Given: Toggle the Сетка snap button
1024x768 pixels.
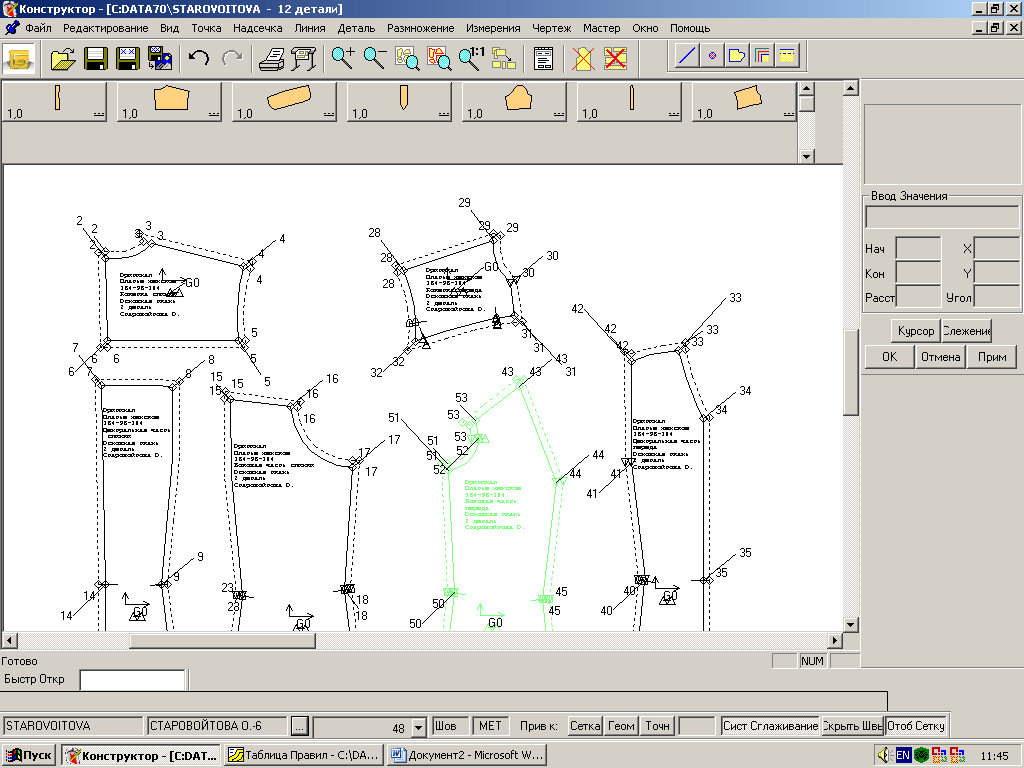Looking at the screenshot, I should 585,726.
